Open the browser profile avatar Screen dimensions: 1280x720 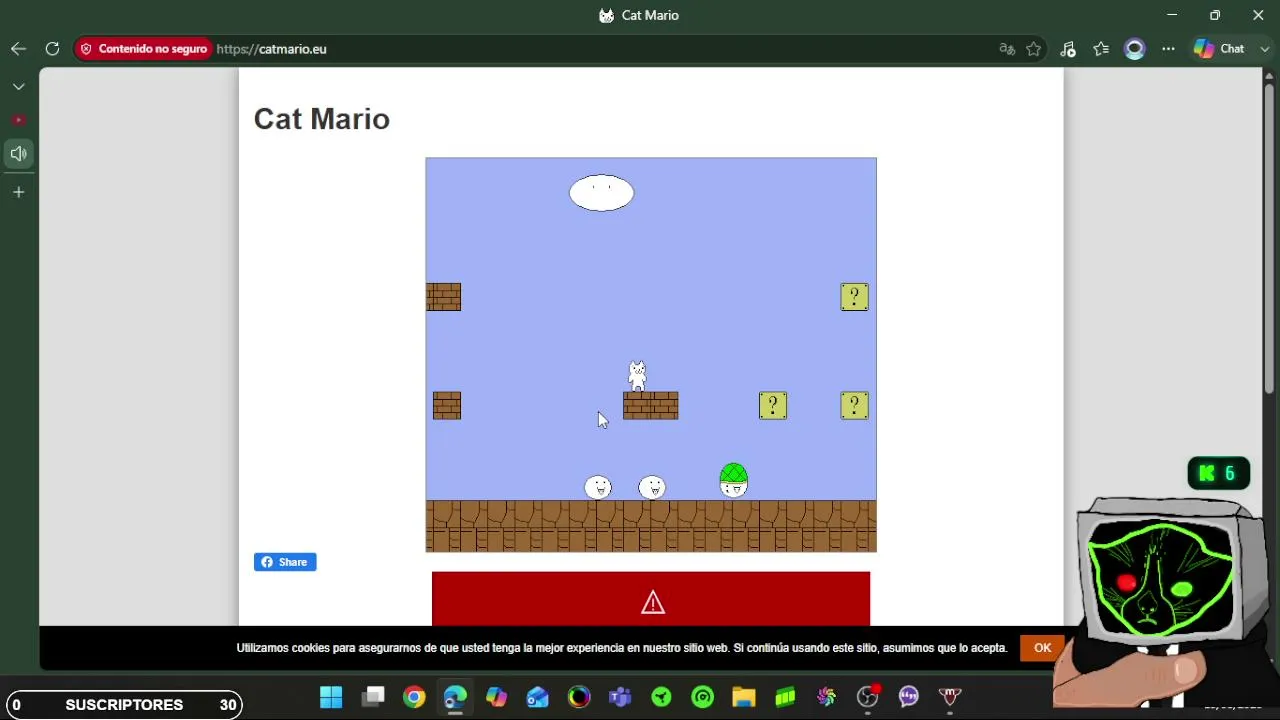click(1135, 48)
